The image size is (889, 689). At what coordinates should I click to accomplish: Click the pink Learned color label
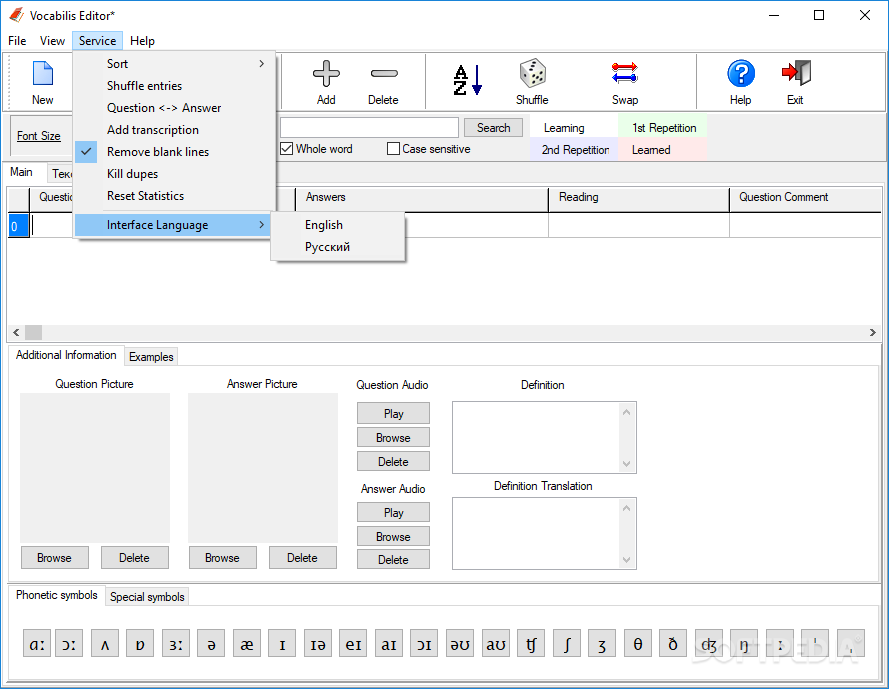663,150
